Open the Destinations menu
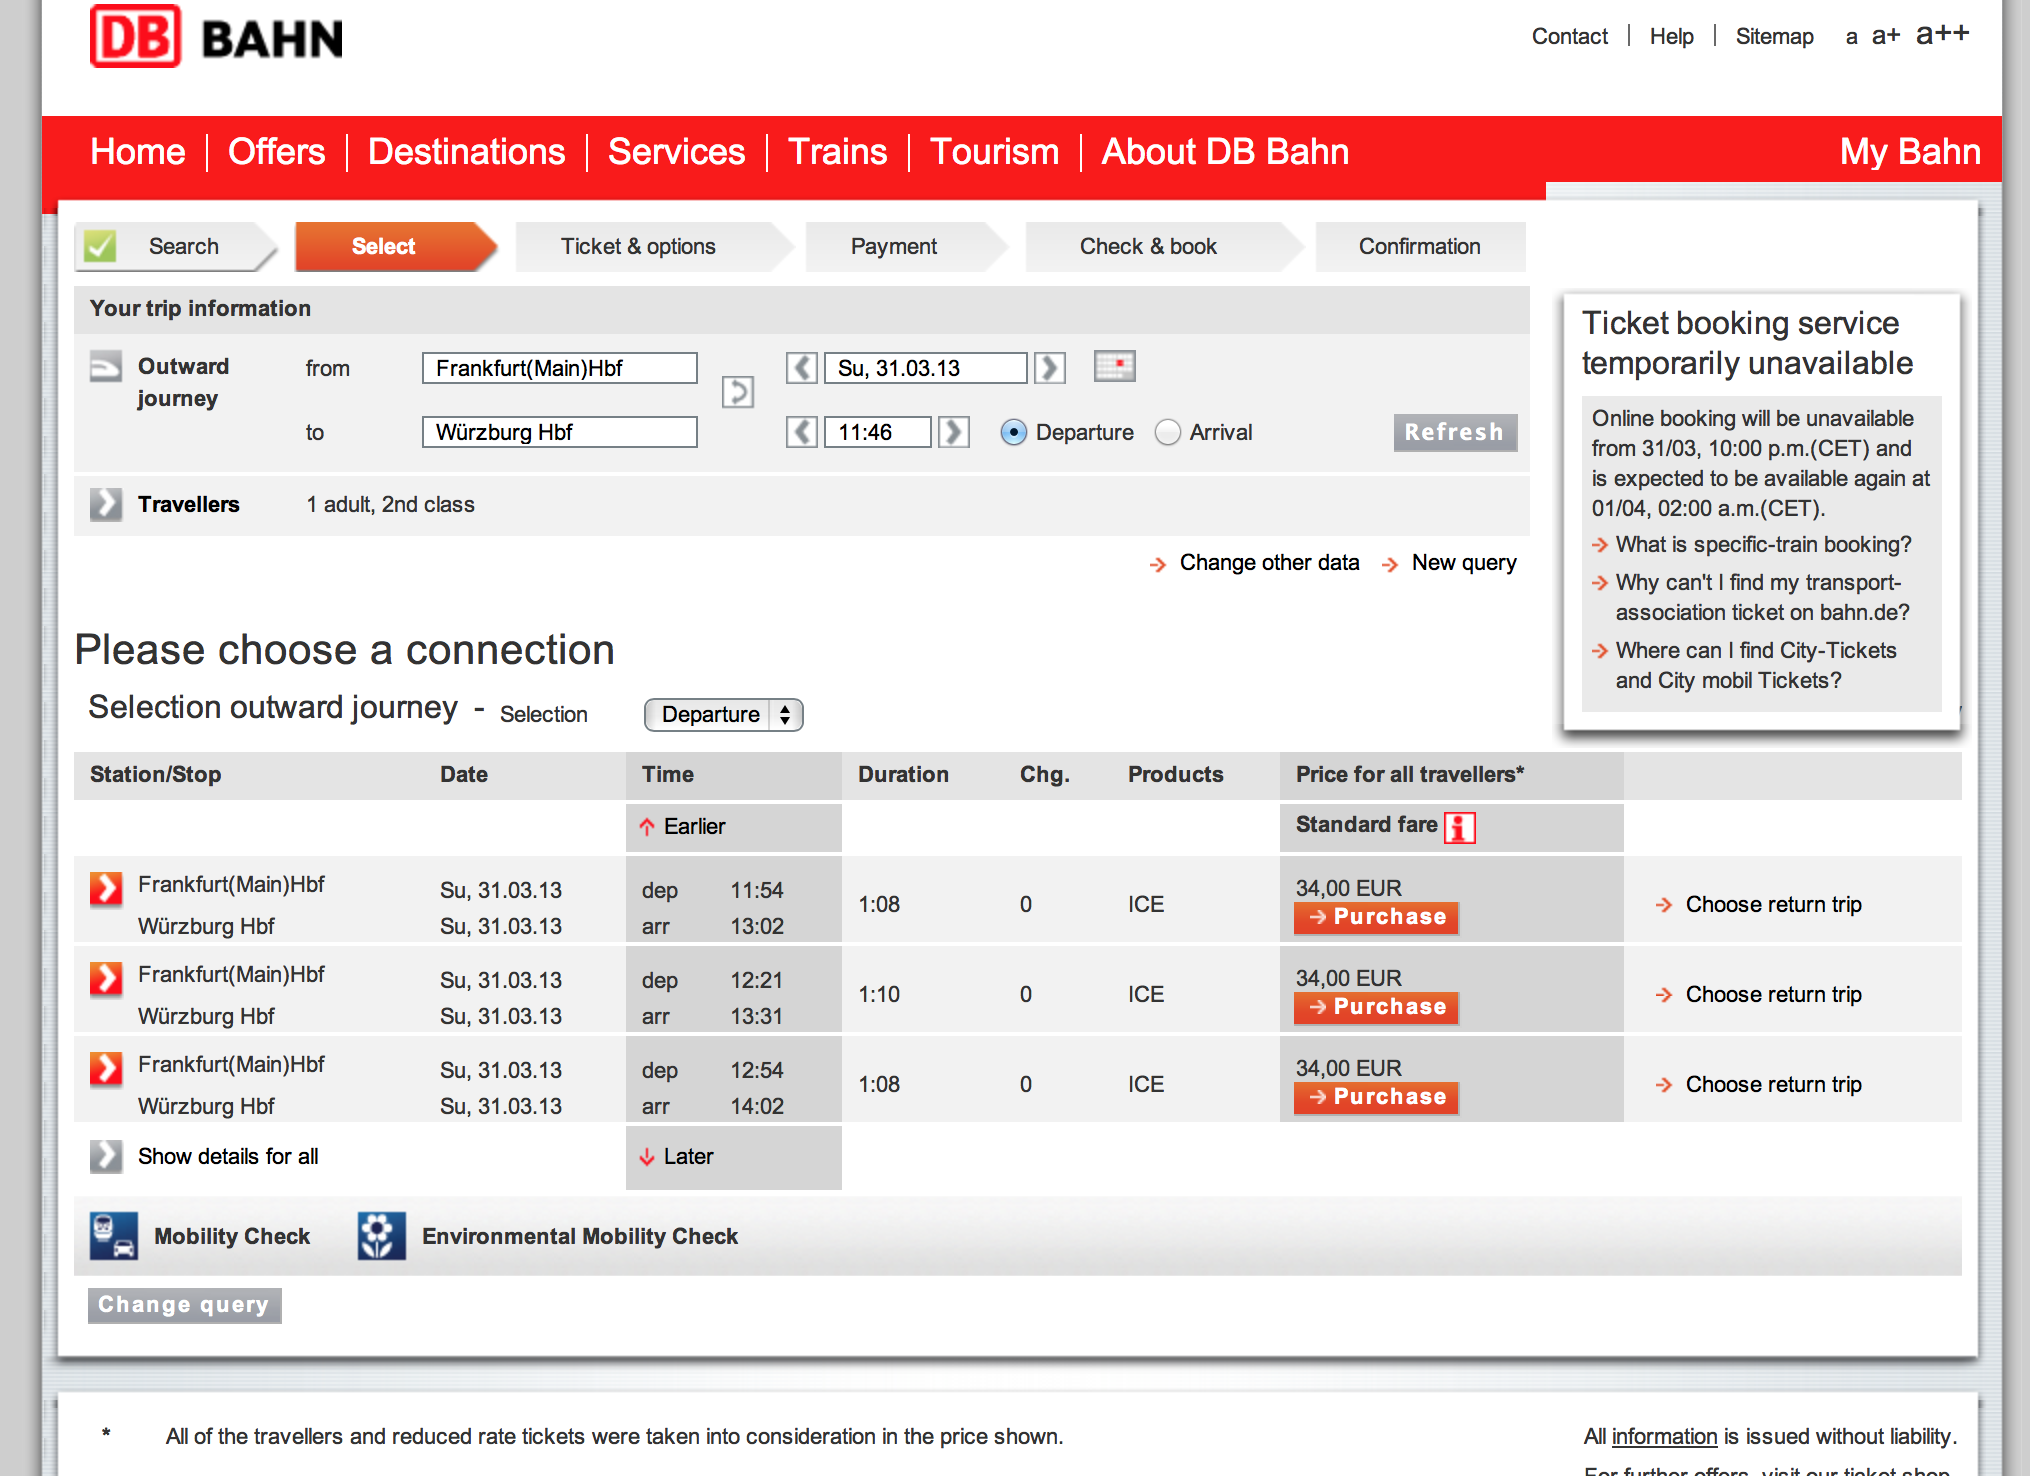Image resolution: width=2030 pixels, height=1476 pixels. click(x=466, y=152)
